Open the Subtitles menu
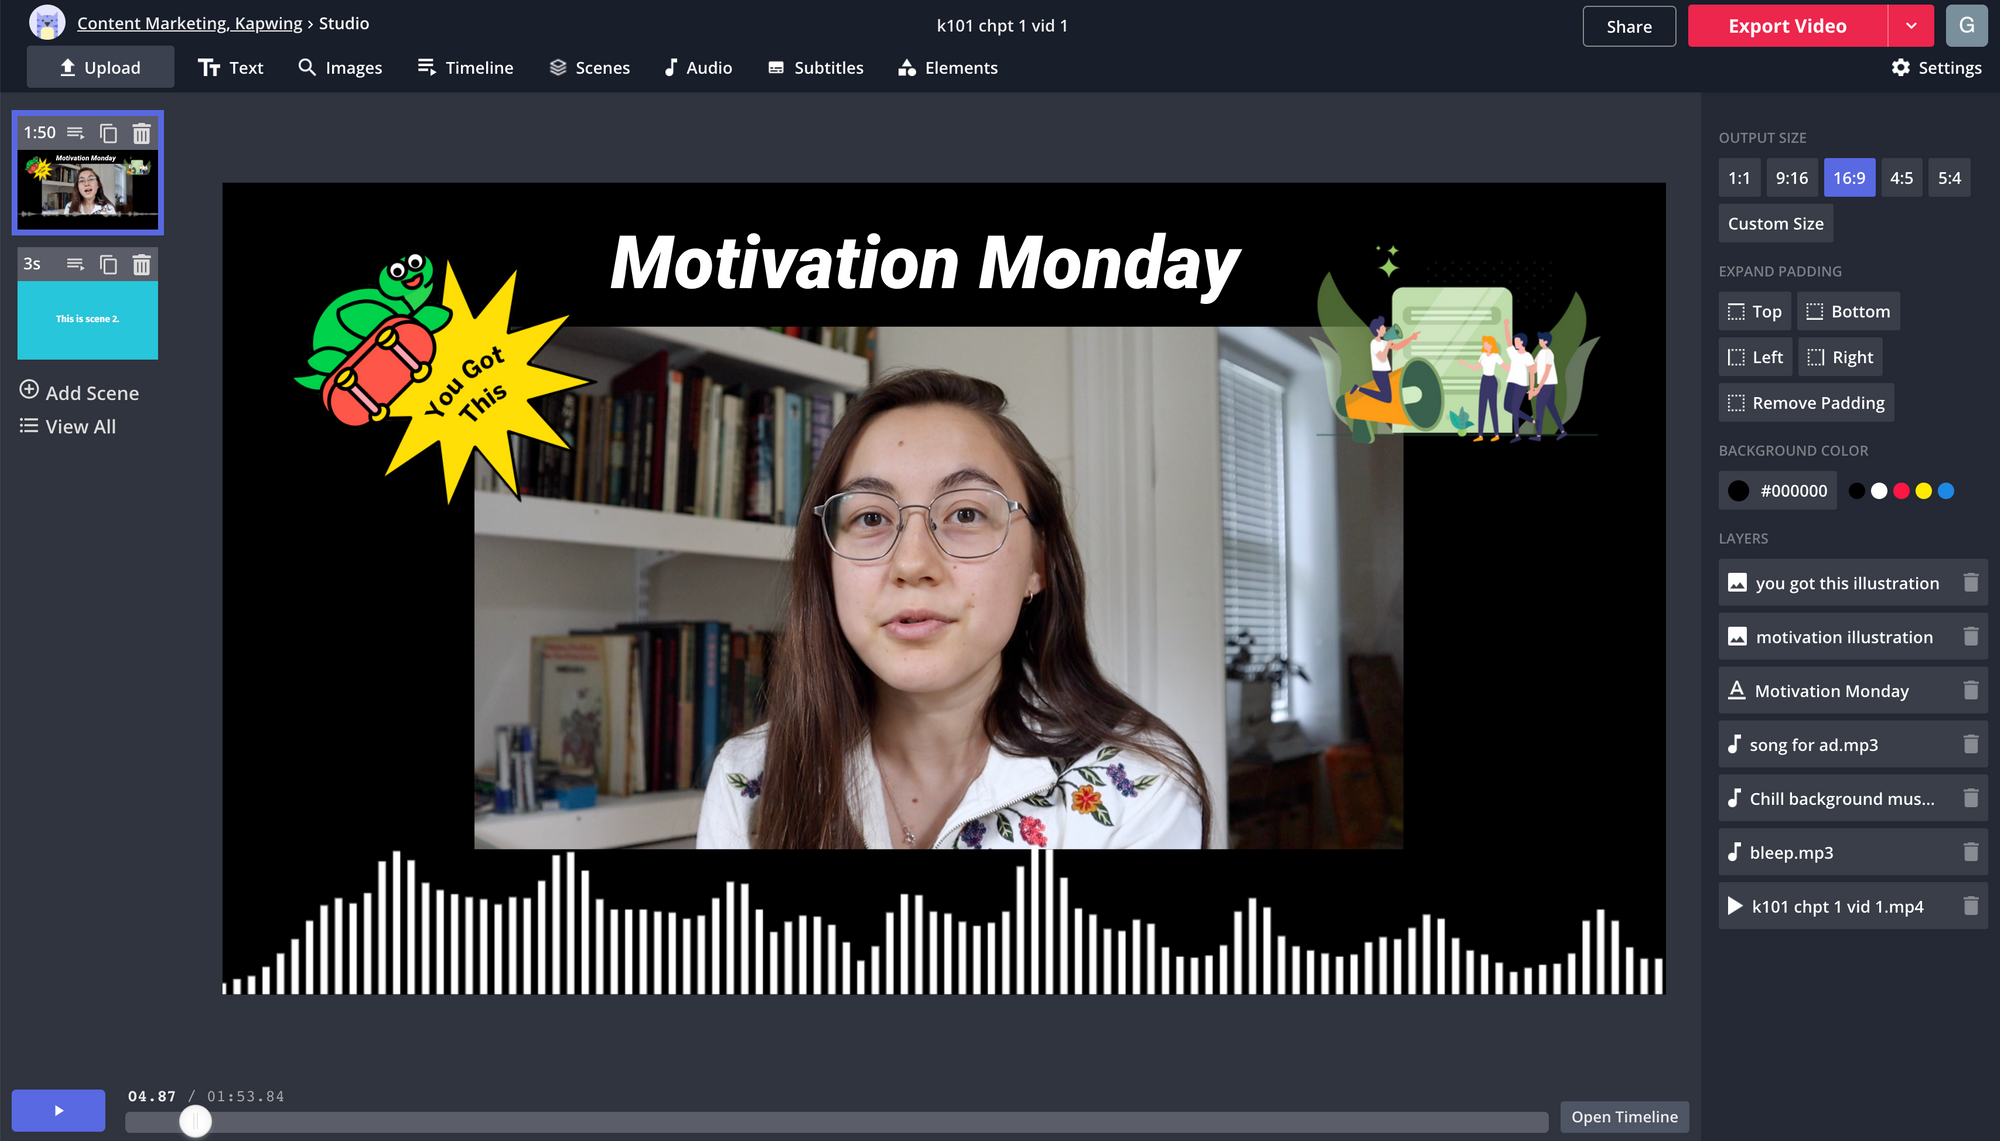The height and width of the screenshot is (1141, 2000). [815, 67]
